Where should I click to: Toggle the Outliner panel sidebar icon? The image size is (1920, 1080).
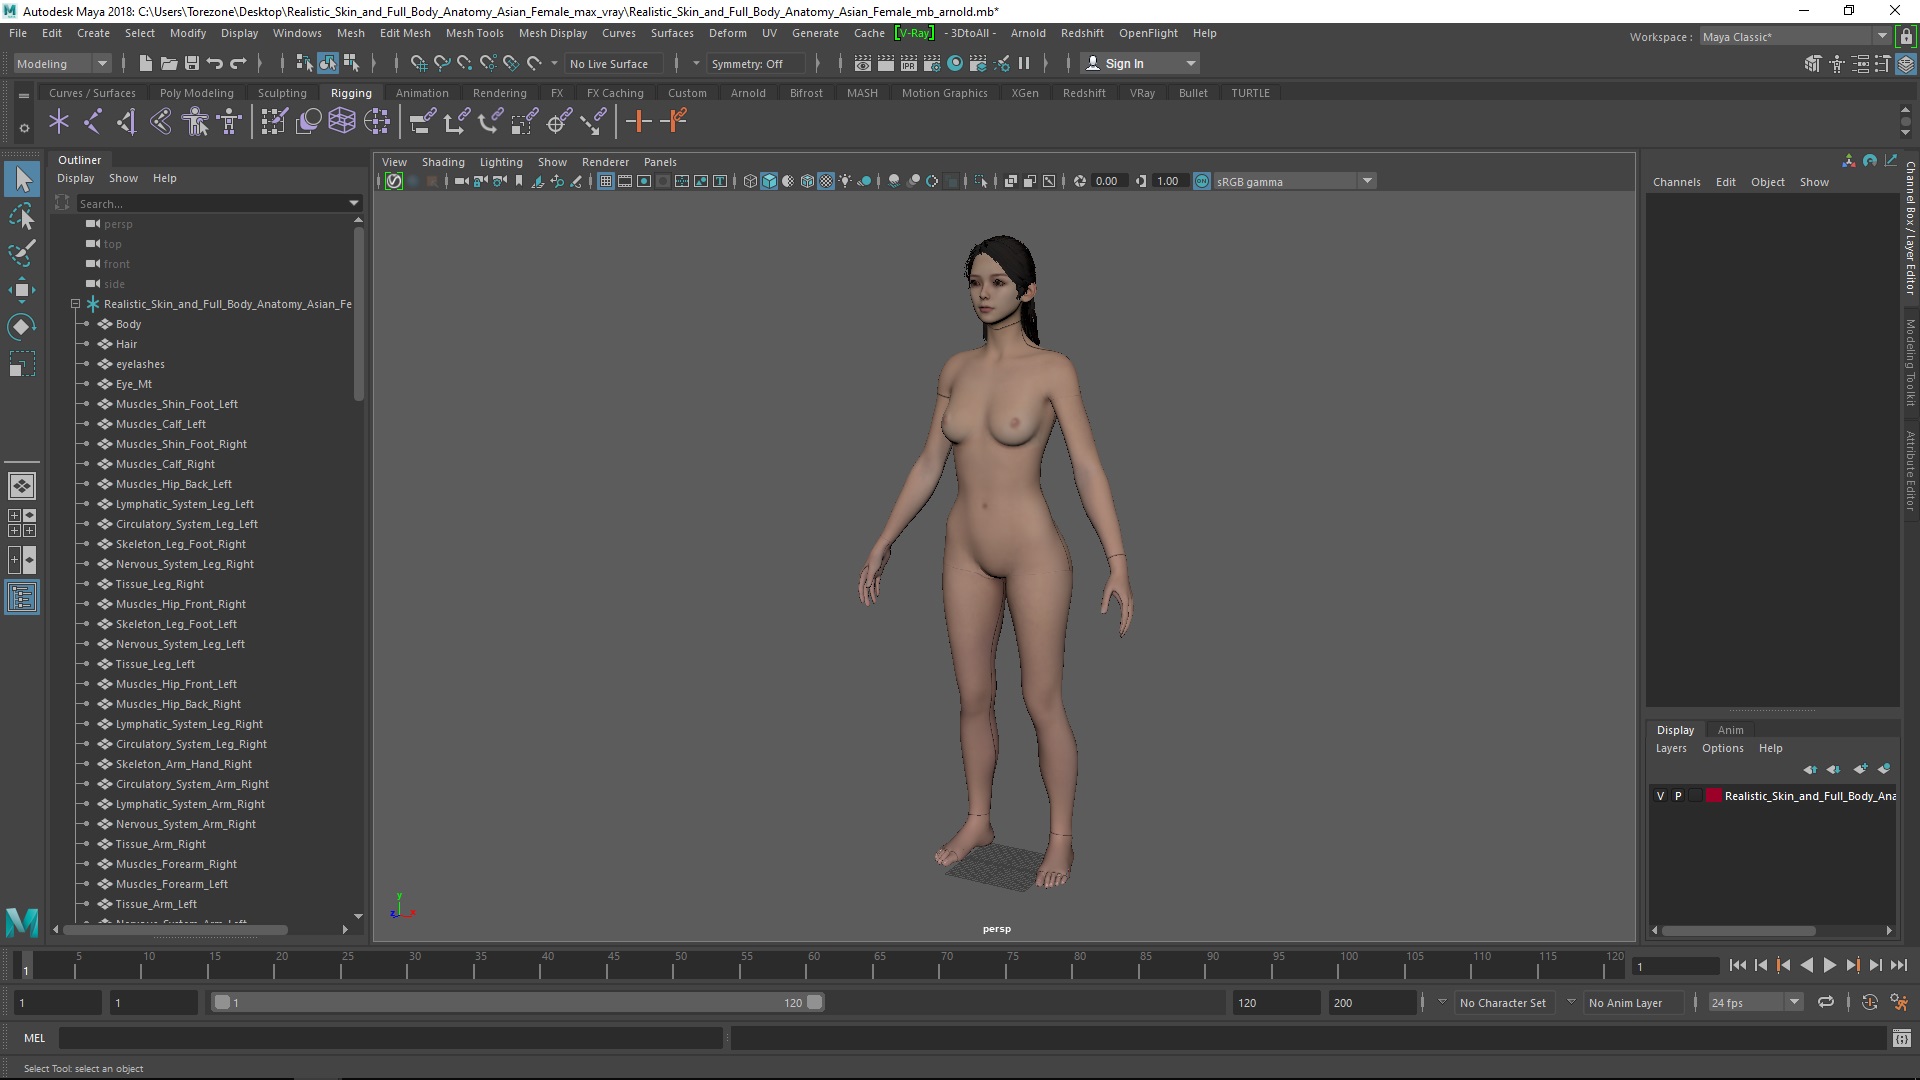click(x=22, y=598)
